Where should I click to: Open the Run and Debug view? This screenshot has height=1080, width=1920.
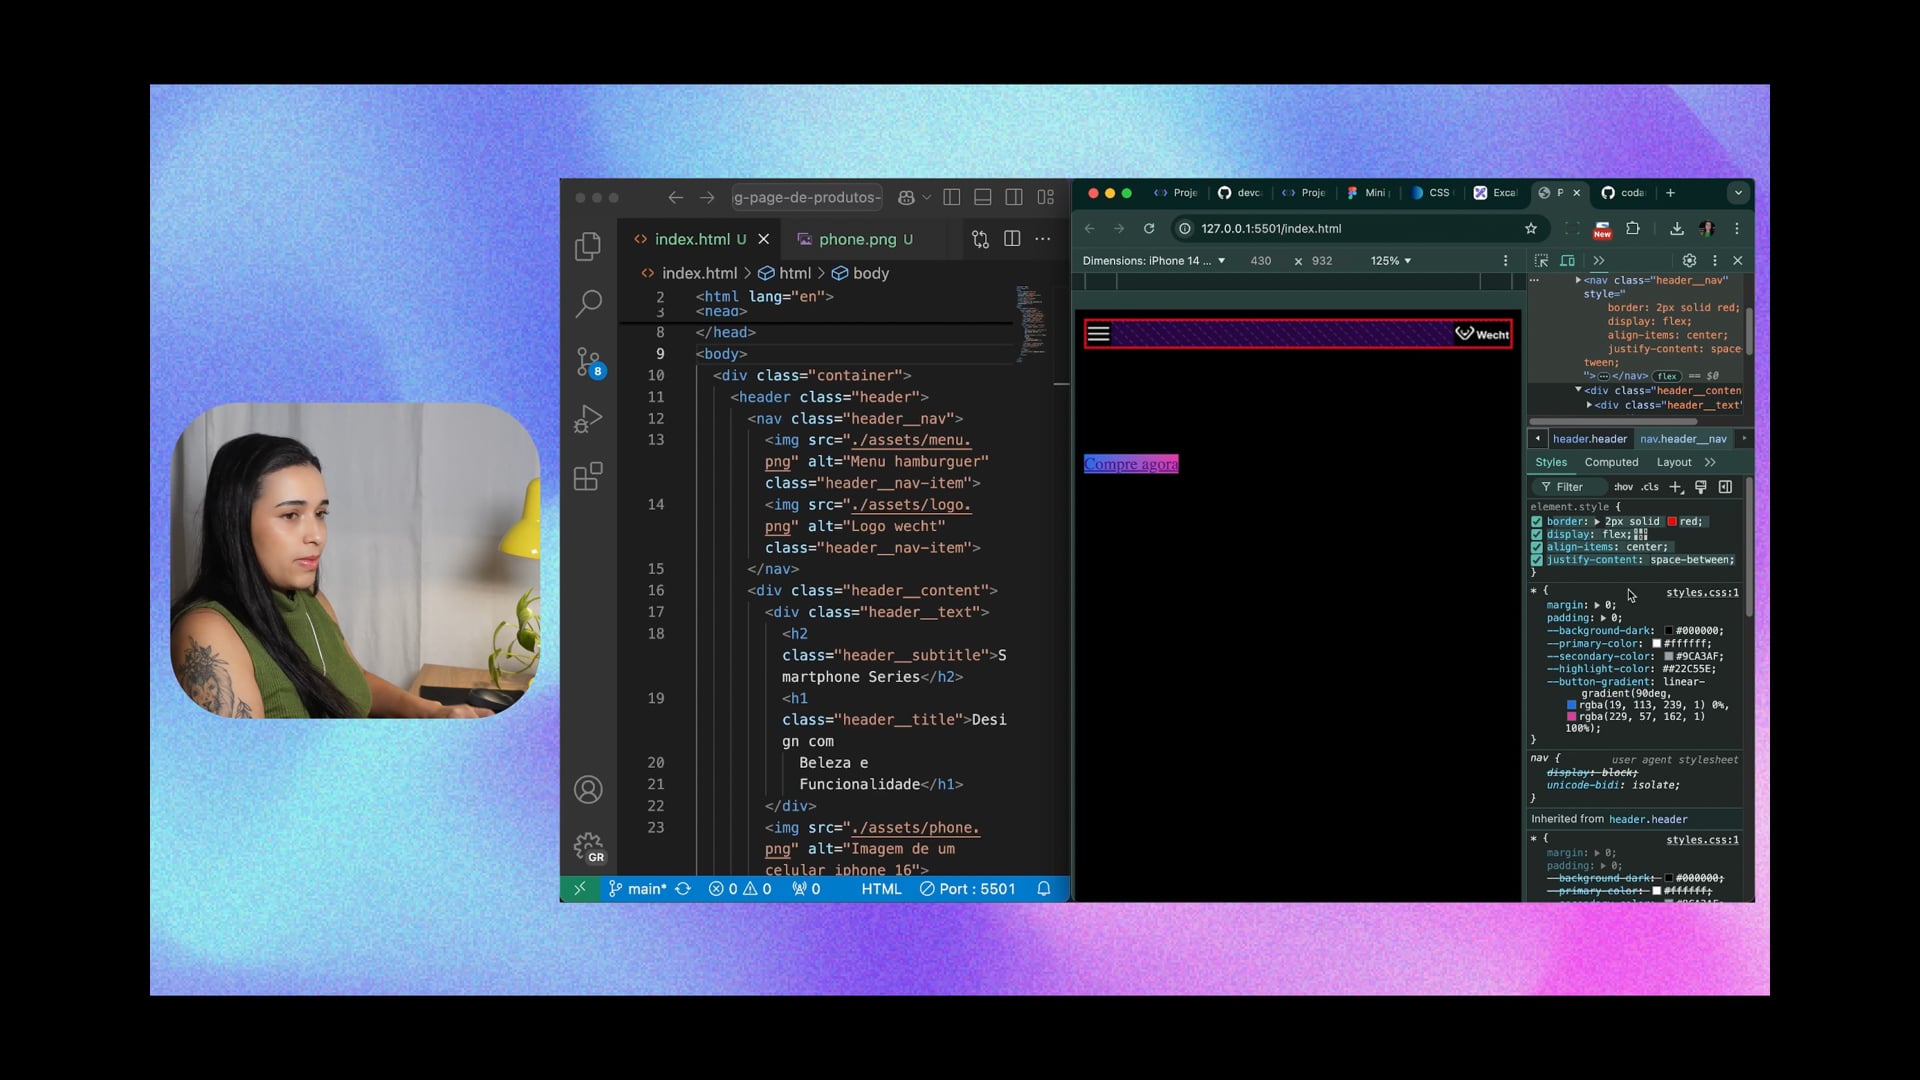click(x=588, y=419)
